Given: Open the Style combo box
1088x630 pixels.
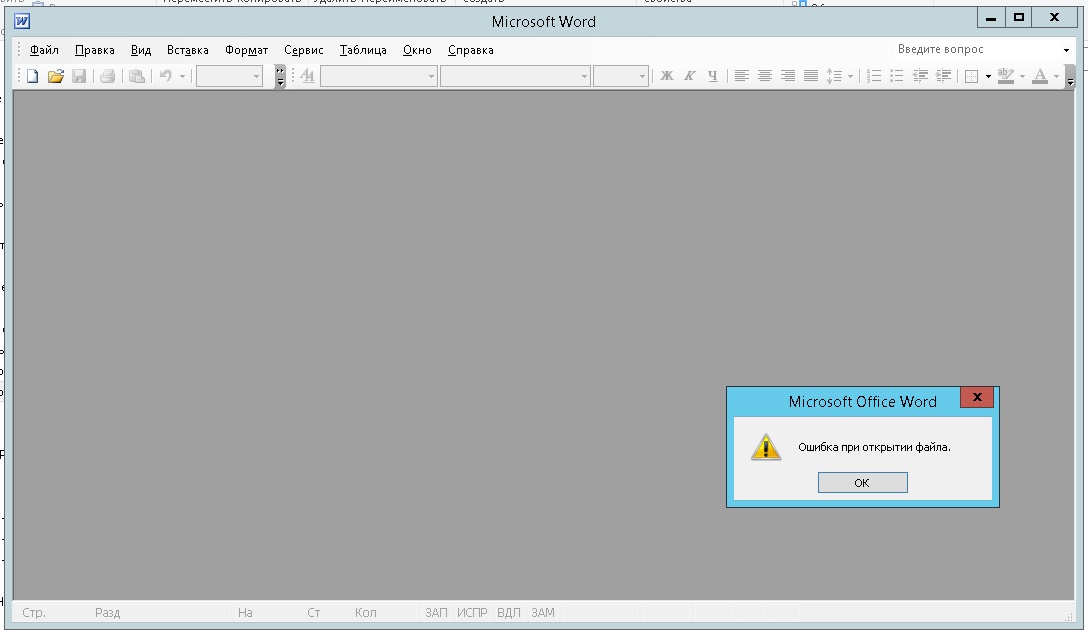Looking at the screenshot, I should pyautogui.click(x=379, y=76).
